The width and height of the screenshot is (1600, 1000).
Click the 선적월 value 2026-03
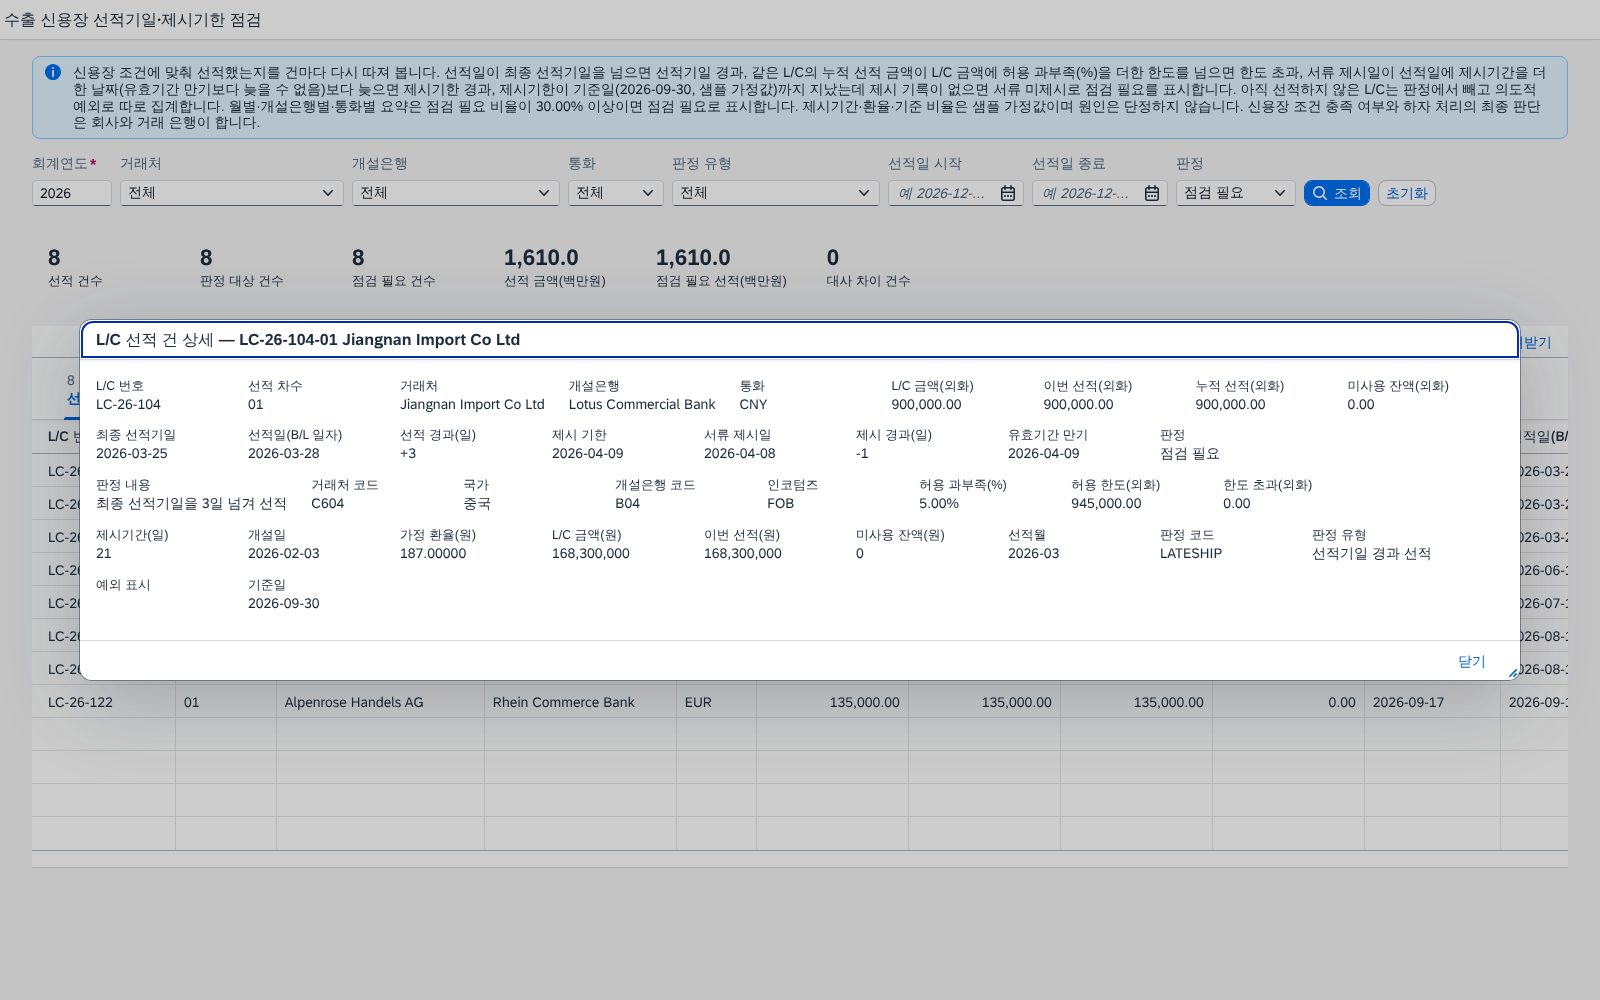click(1033, 554)
